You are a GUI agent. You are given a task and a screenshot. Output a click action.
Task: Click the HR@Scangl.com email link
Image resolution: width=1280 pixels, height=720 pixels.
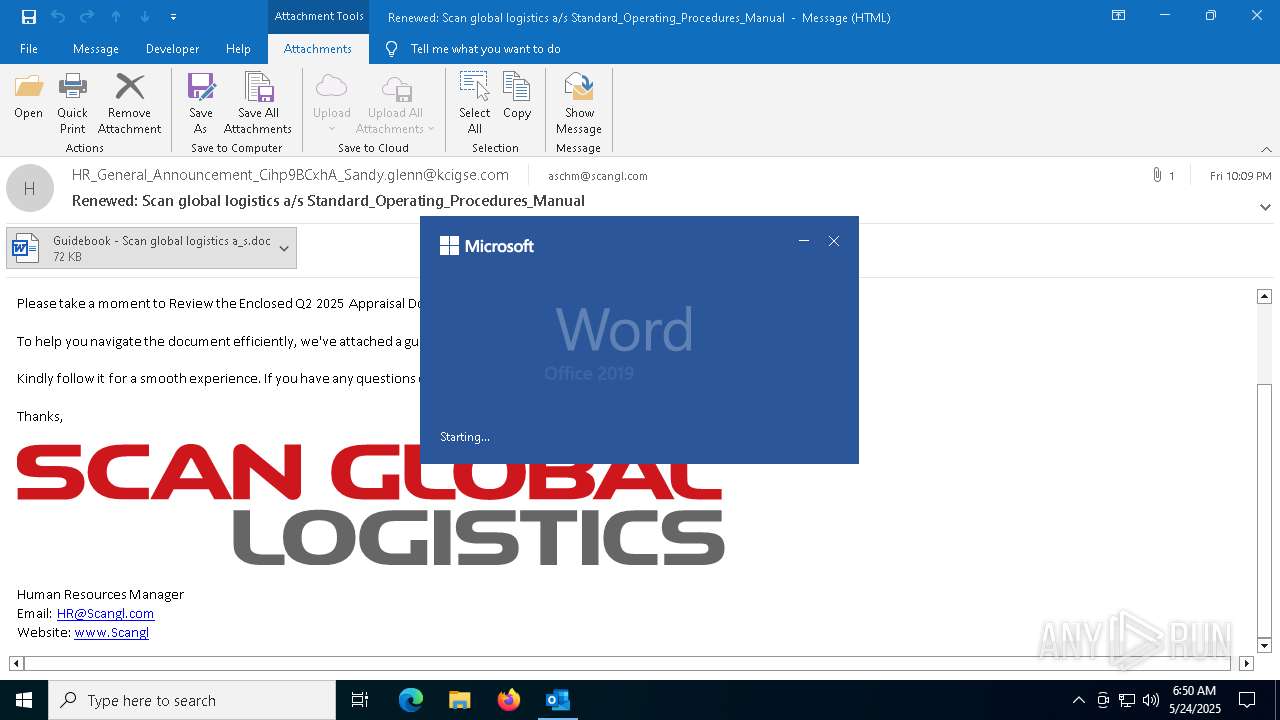105,613
